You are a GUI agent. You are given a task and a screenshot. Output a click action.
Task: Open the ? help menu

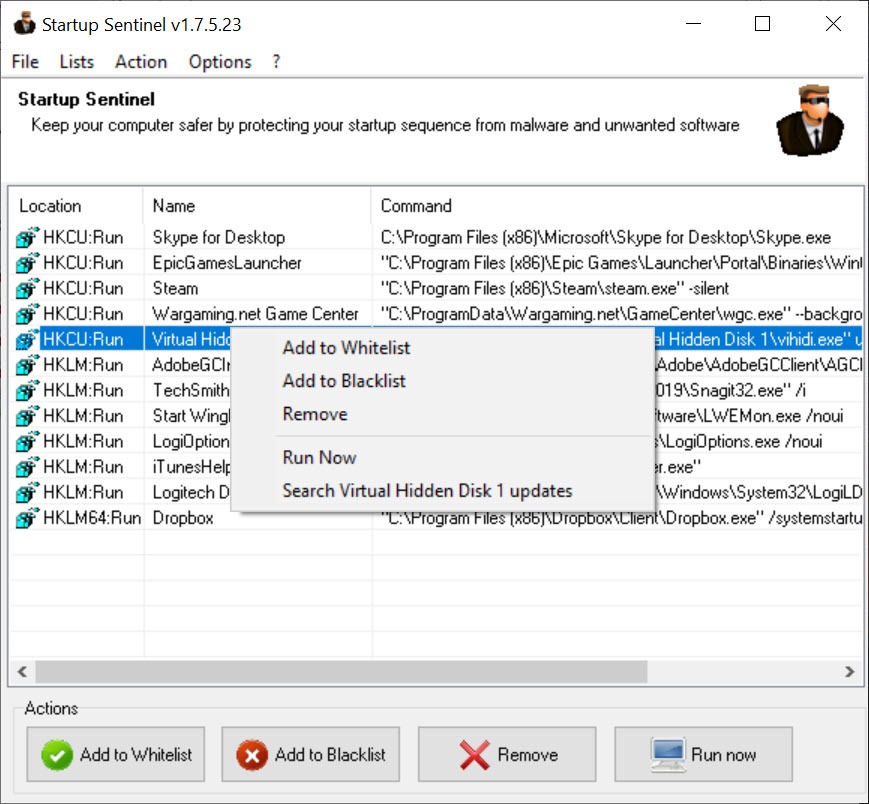click(x=276, y=62)
